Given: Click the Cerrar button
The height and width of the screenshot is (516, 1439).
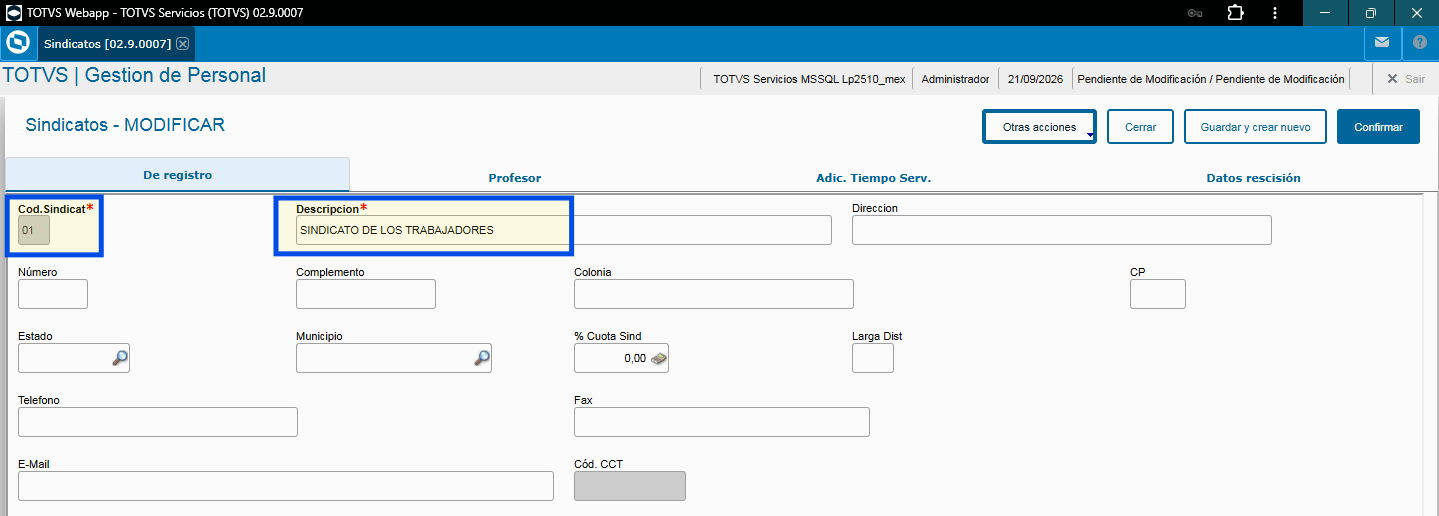Looking at the screenshot, I should click(1141, 127).
